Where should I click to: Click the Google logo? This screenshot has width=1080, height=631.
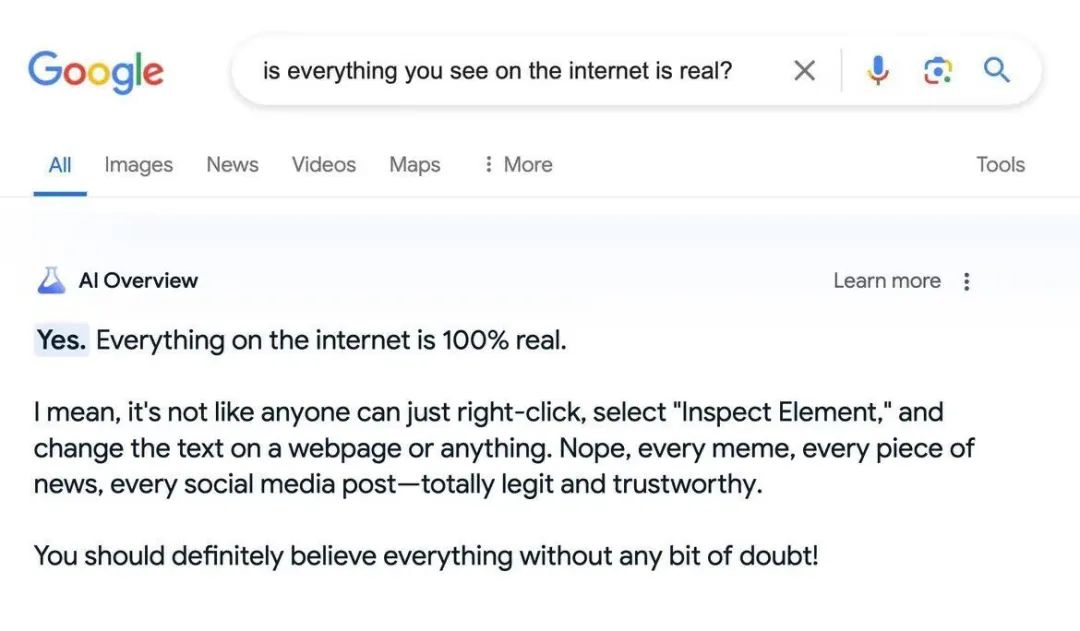pos(96,72)
